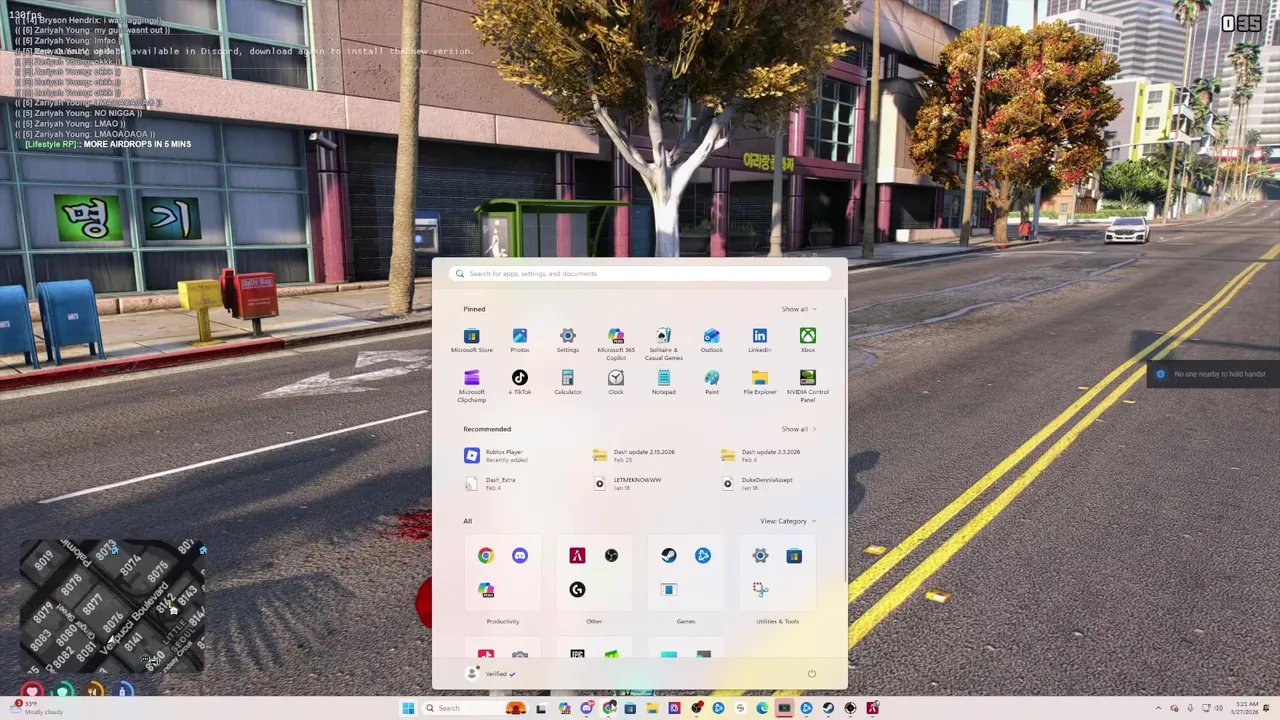Open the Games category label
1280x720 pixels.
(686, 622)
